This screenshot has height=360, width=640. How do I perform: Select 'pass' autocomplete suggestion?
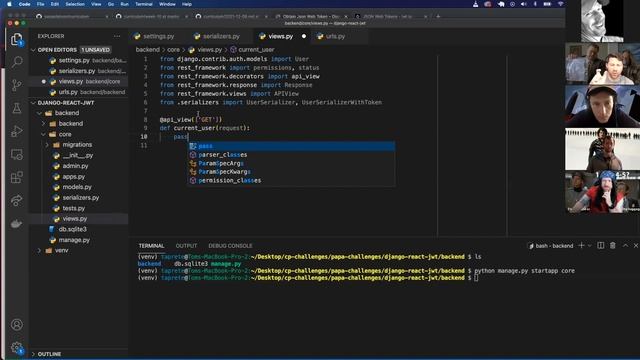coord(291,146)
